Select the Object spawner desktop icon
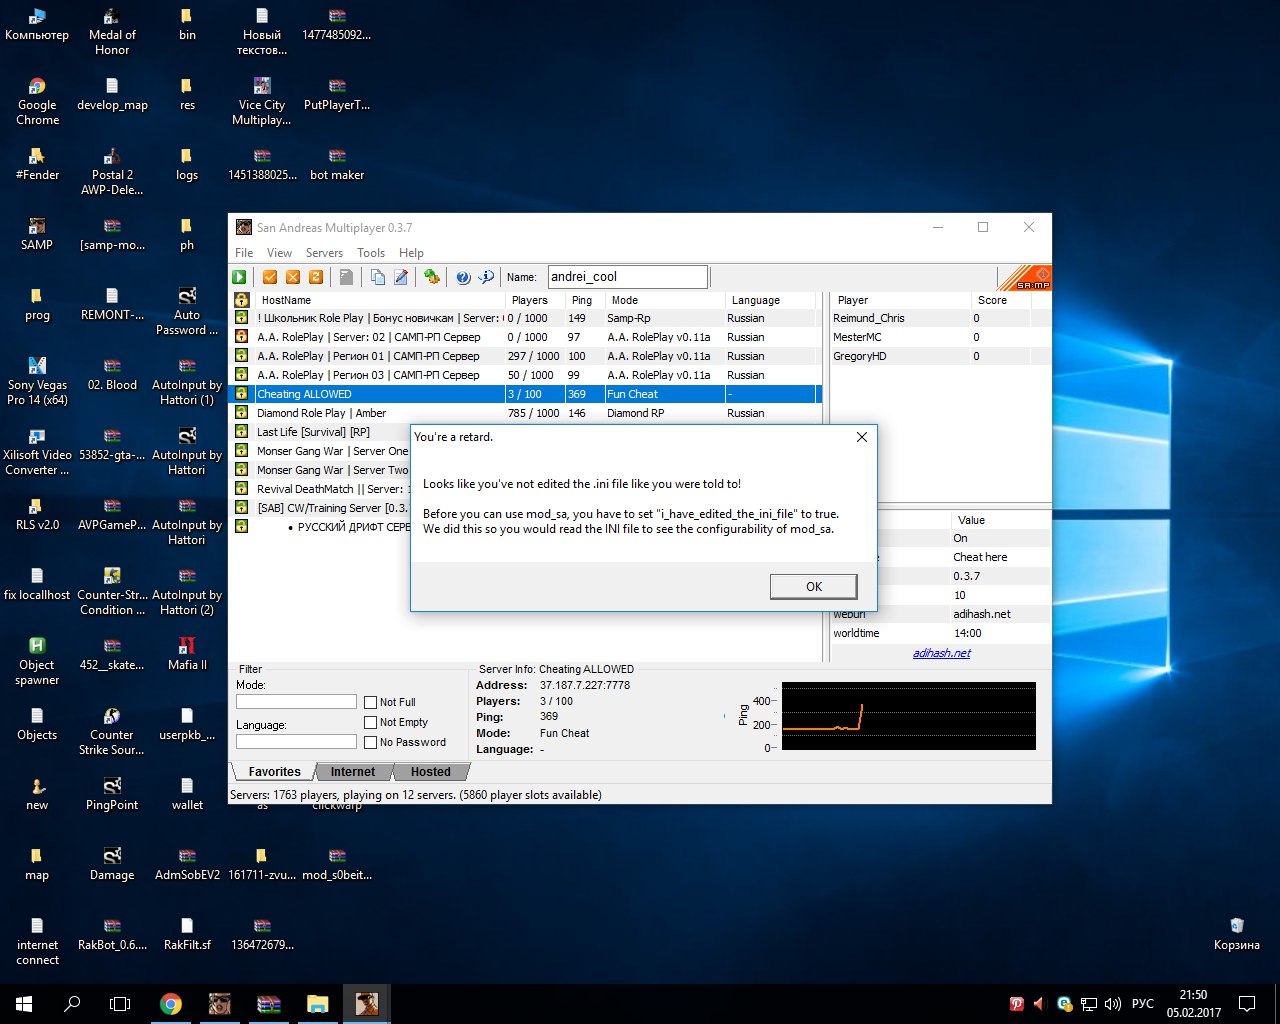The width and height of the screenshot is (1280, 1024). (x=37, y=662)
